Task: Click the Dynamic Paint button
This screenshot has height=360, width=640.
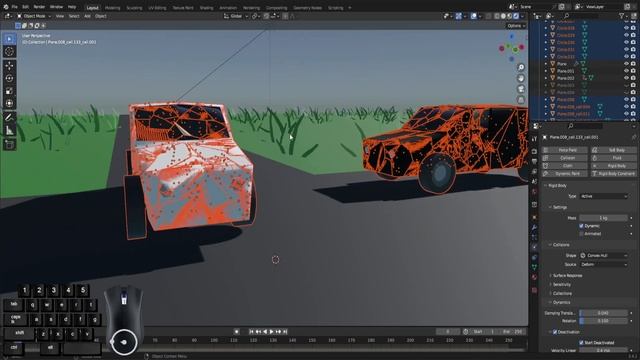Action: tap(565, 174)
